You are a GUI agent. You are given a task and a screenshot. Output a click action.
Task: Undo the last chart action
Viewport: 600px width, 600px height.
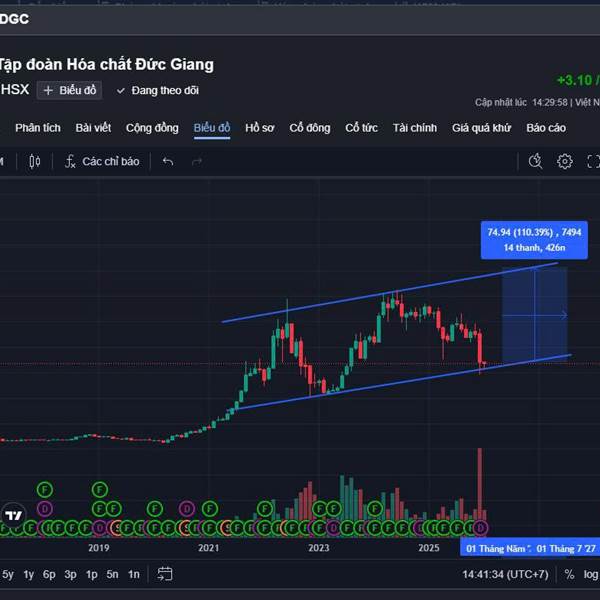[x=168, y=162]
